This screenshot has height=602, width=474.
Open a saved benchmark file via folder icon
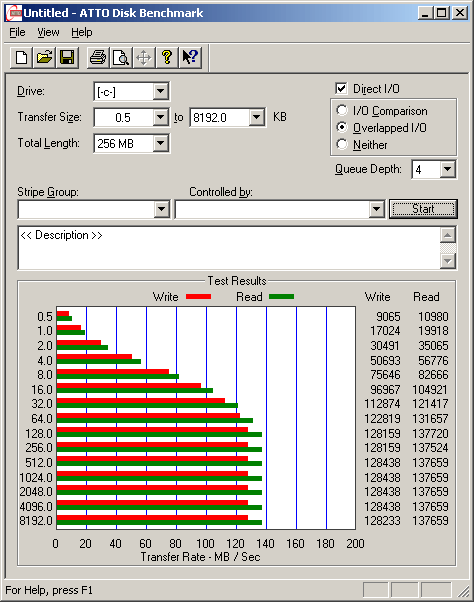pyautogui.click(x=45, y=58)
